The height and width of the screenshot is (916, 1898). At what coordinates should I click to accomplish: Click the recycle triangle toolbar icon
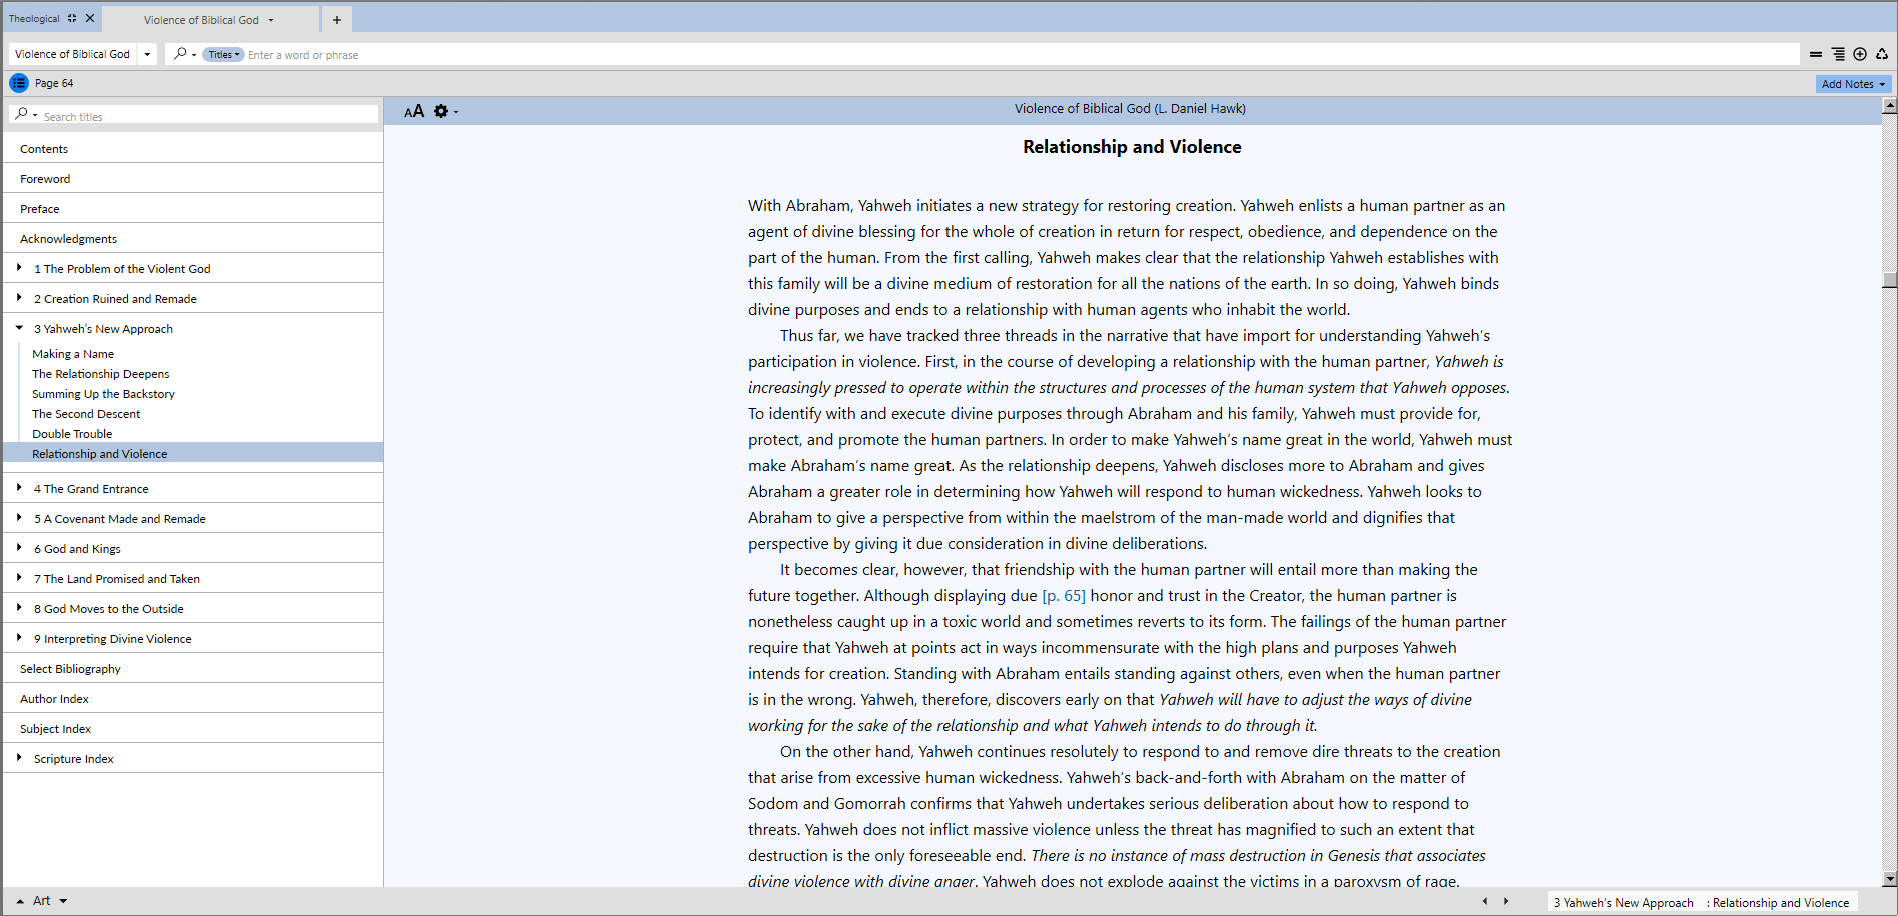[1882, 54]
